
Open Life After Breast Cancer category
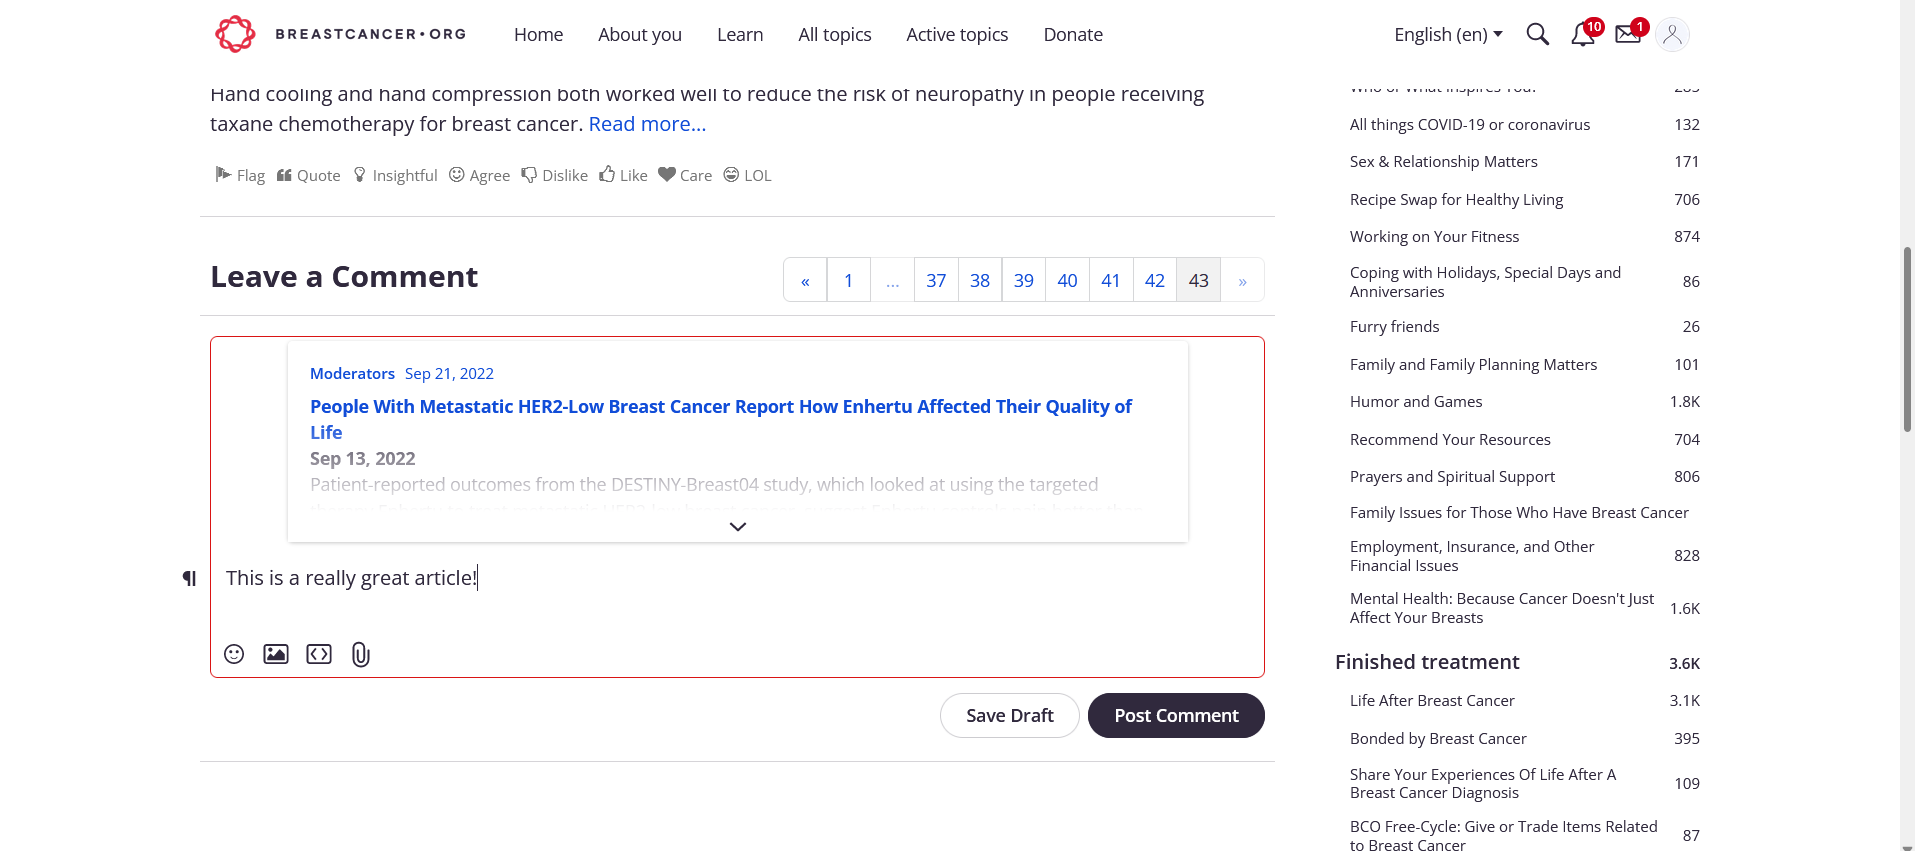[1432, 700]
